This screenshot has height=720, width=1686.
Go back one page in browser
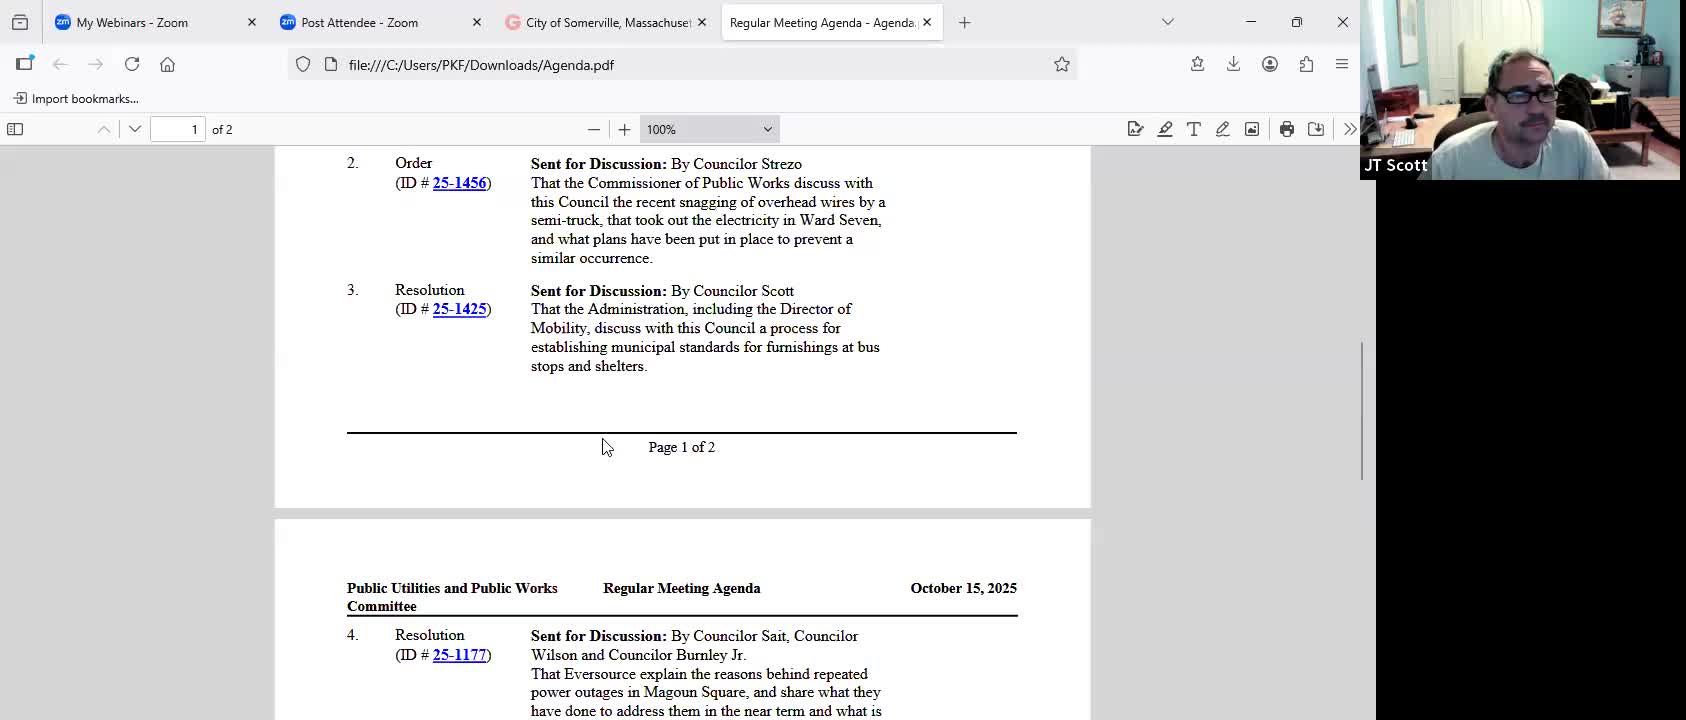(60, 64)
